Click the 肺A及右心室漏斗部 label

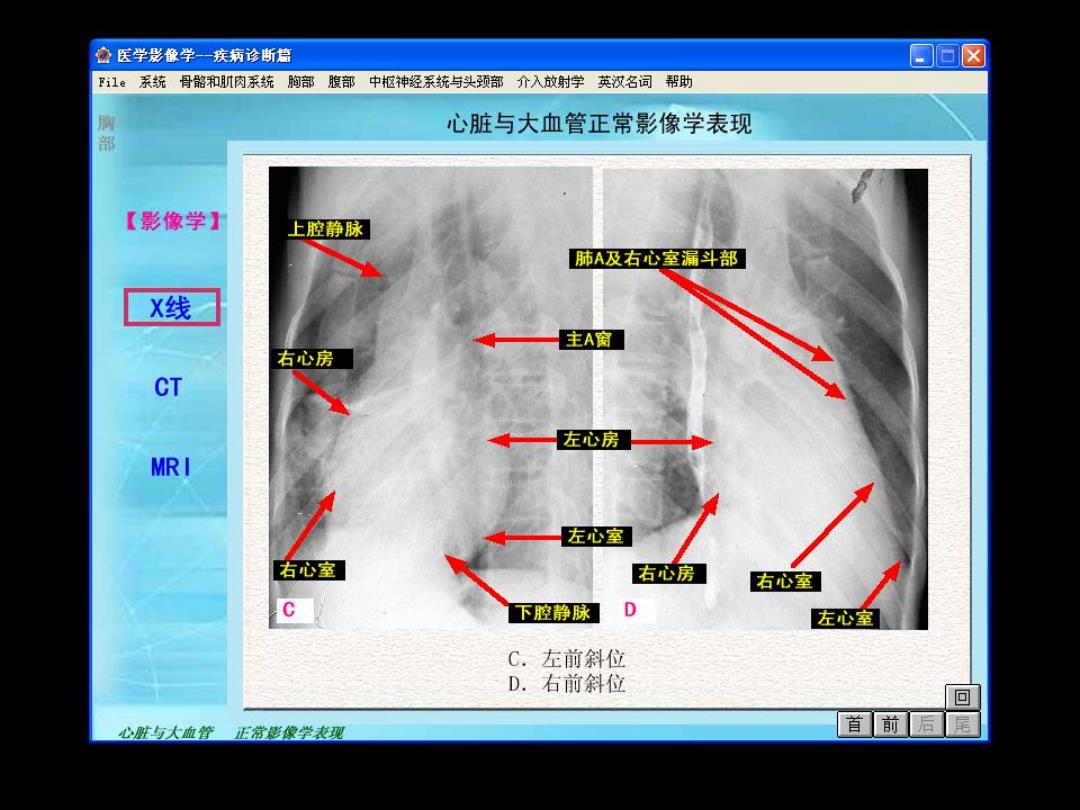pyautogui.click(x=656, y=259)
